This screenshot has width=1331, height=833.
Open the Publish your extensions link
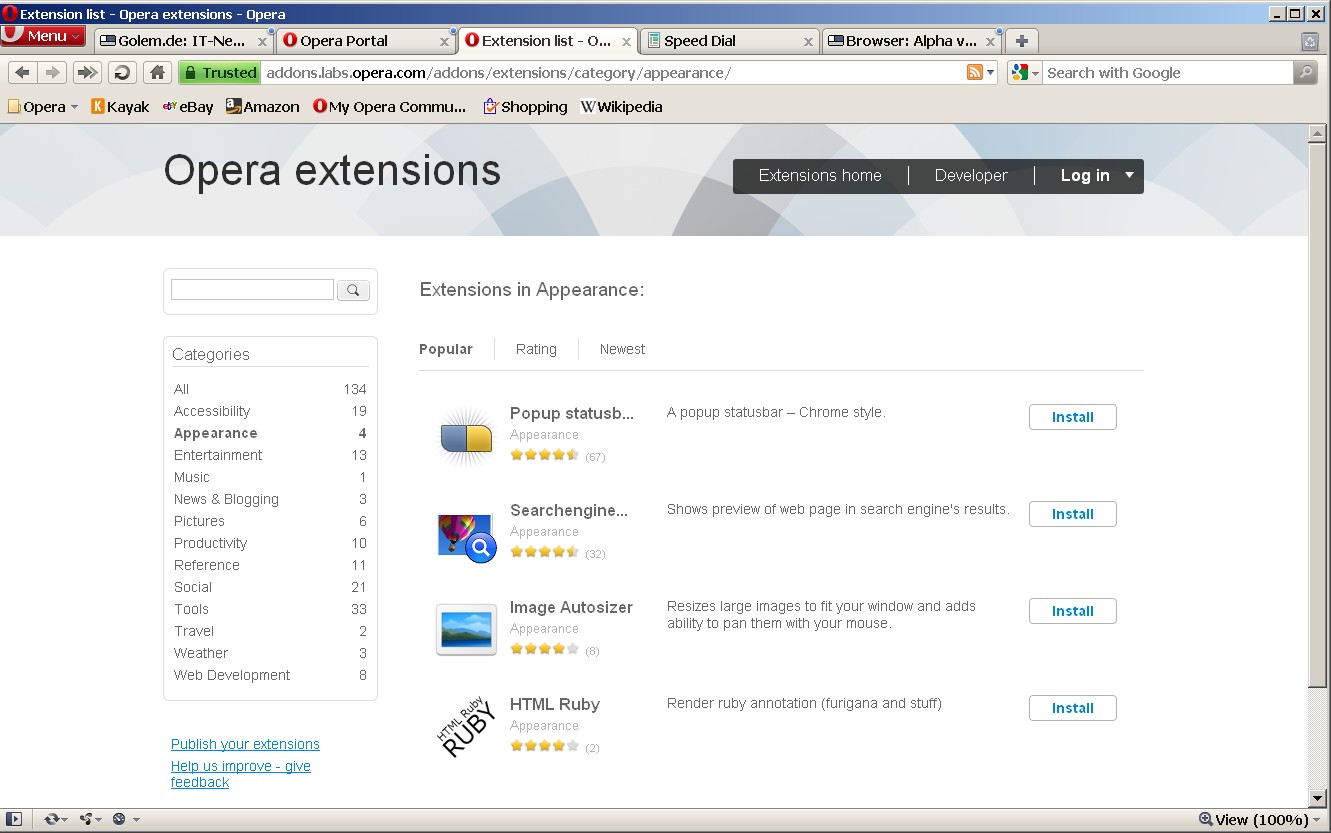coord(245,744)
